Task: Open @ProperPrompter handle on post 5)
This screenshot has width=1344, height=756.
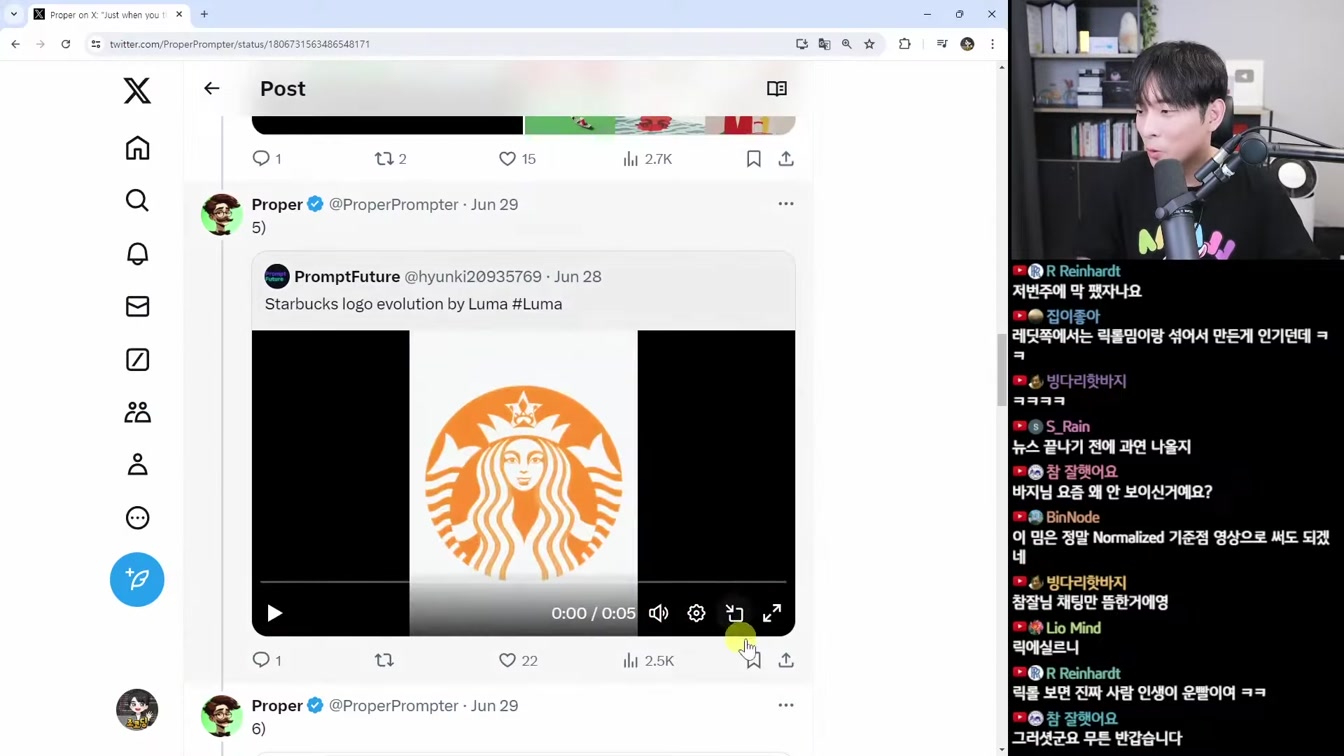Action: coord(394,204)
